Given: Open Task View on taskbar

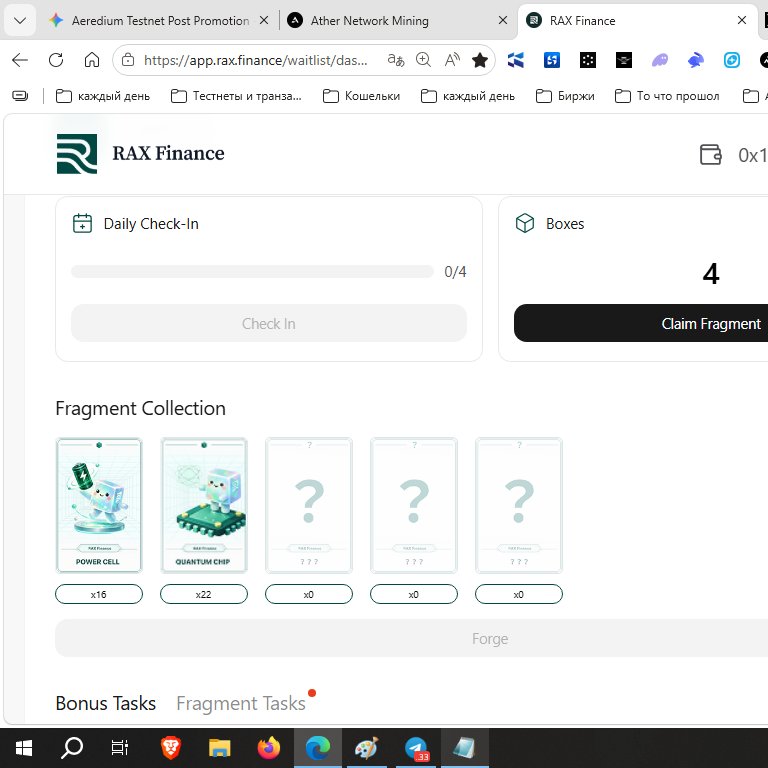Looking at the screenshot, I should tap(120, 748).
